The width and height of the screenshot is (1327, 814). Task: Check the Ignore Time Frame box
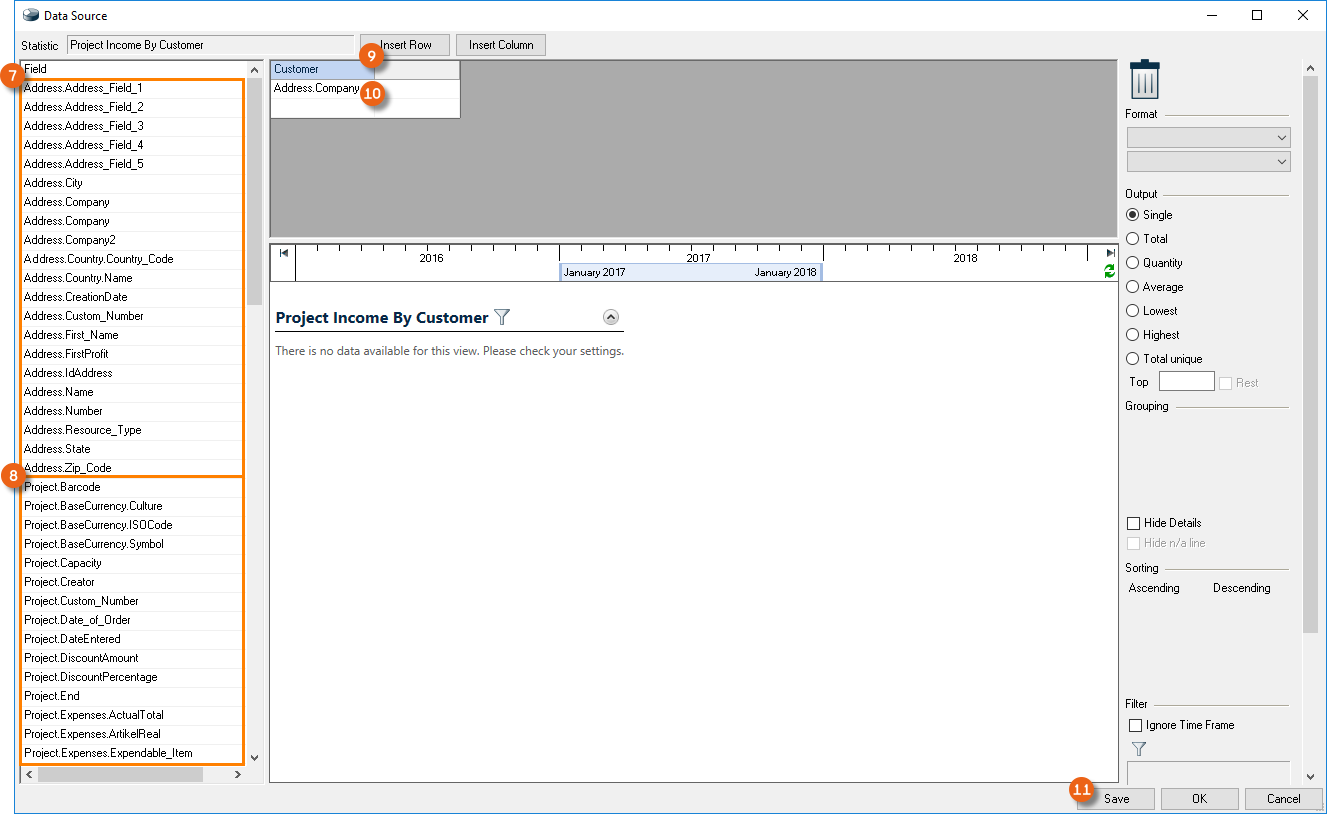pos(1135,725)
